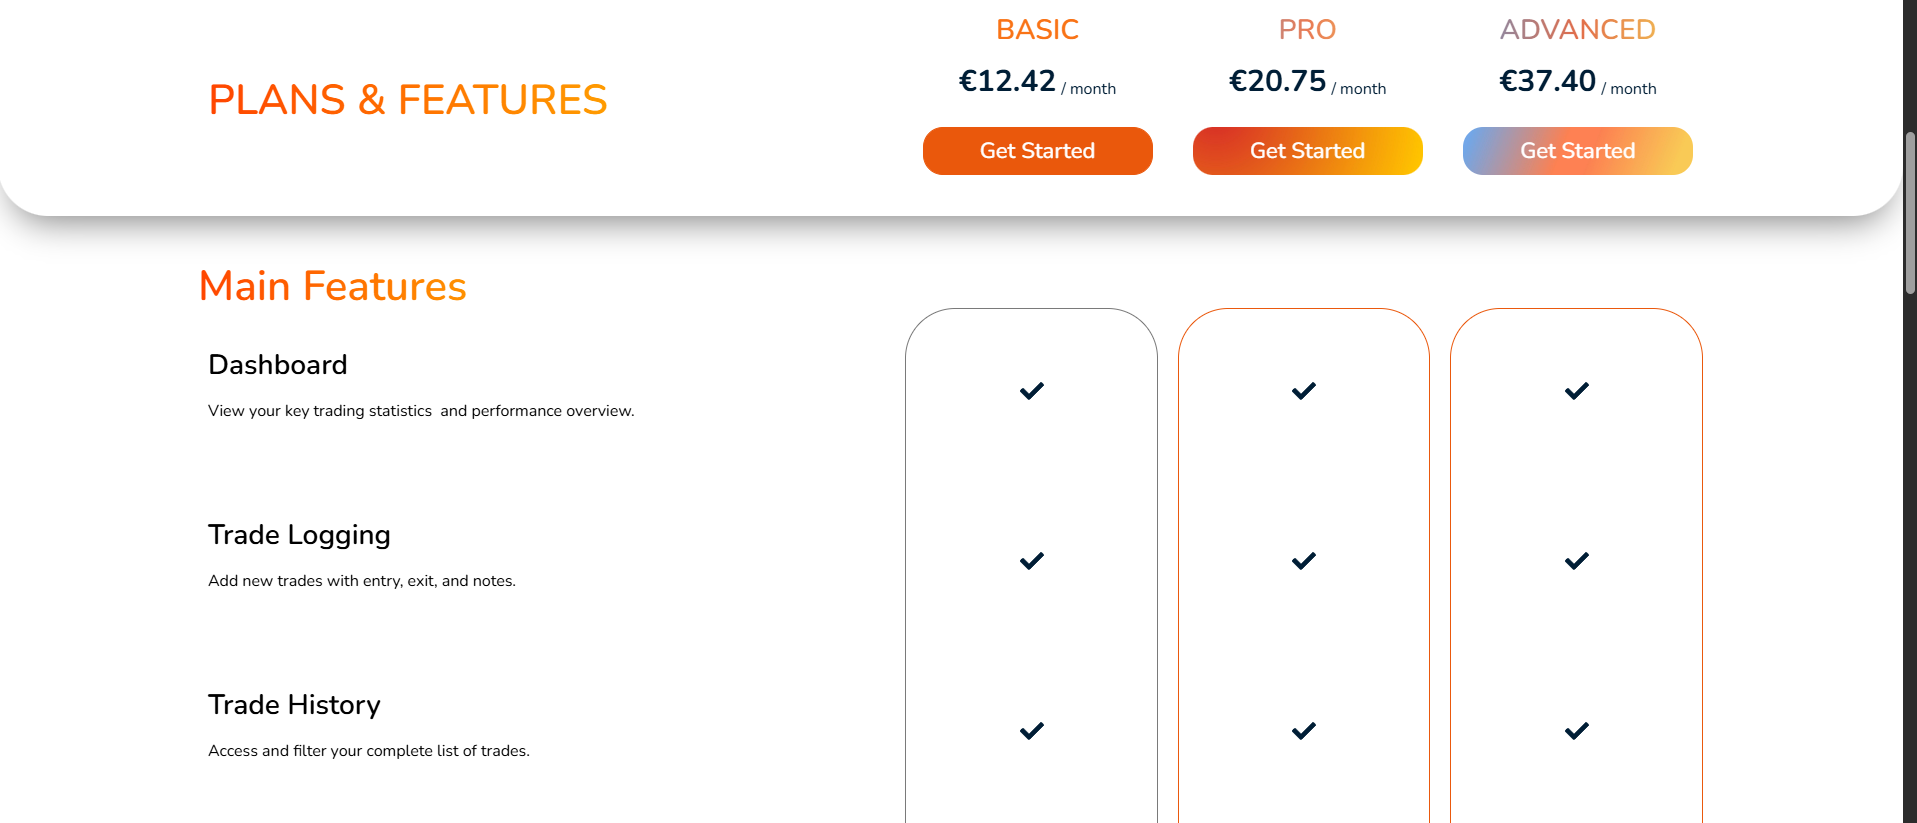This screenshot has width=1917, height=823.
Task: Click the Dashboard checkmark in Pro column
Action: tap(1304, 391)
